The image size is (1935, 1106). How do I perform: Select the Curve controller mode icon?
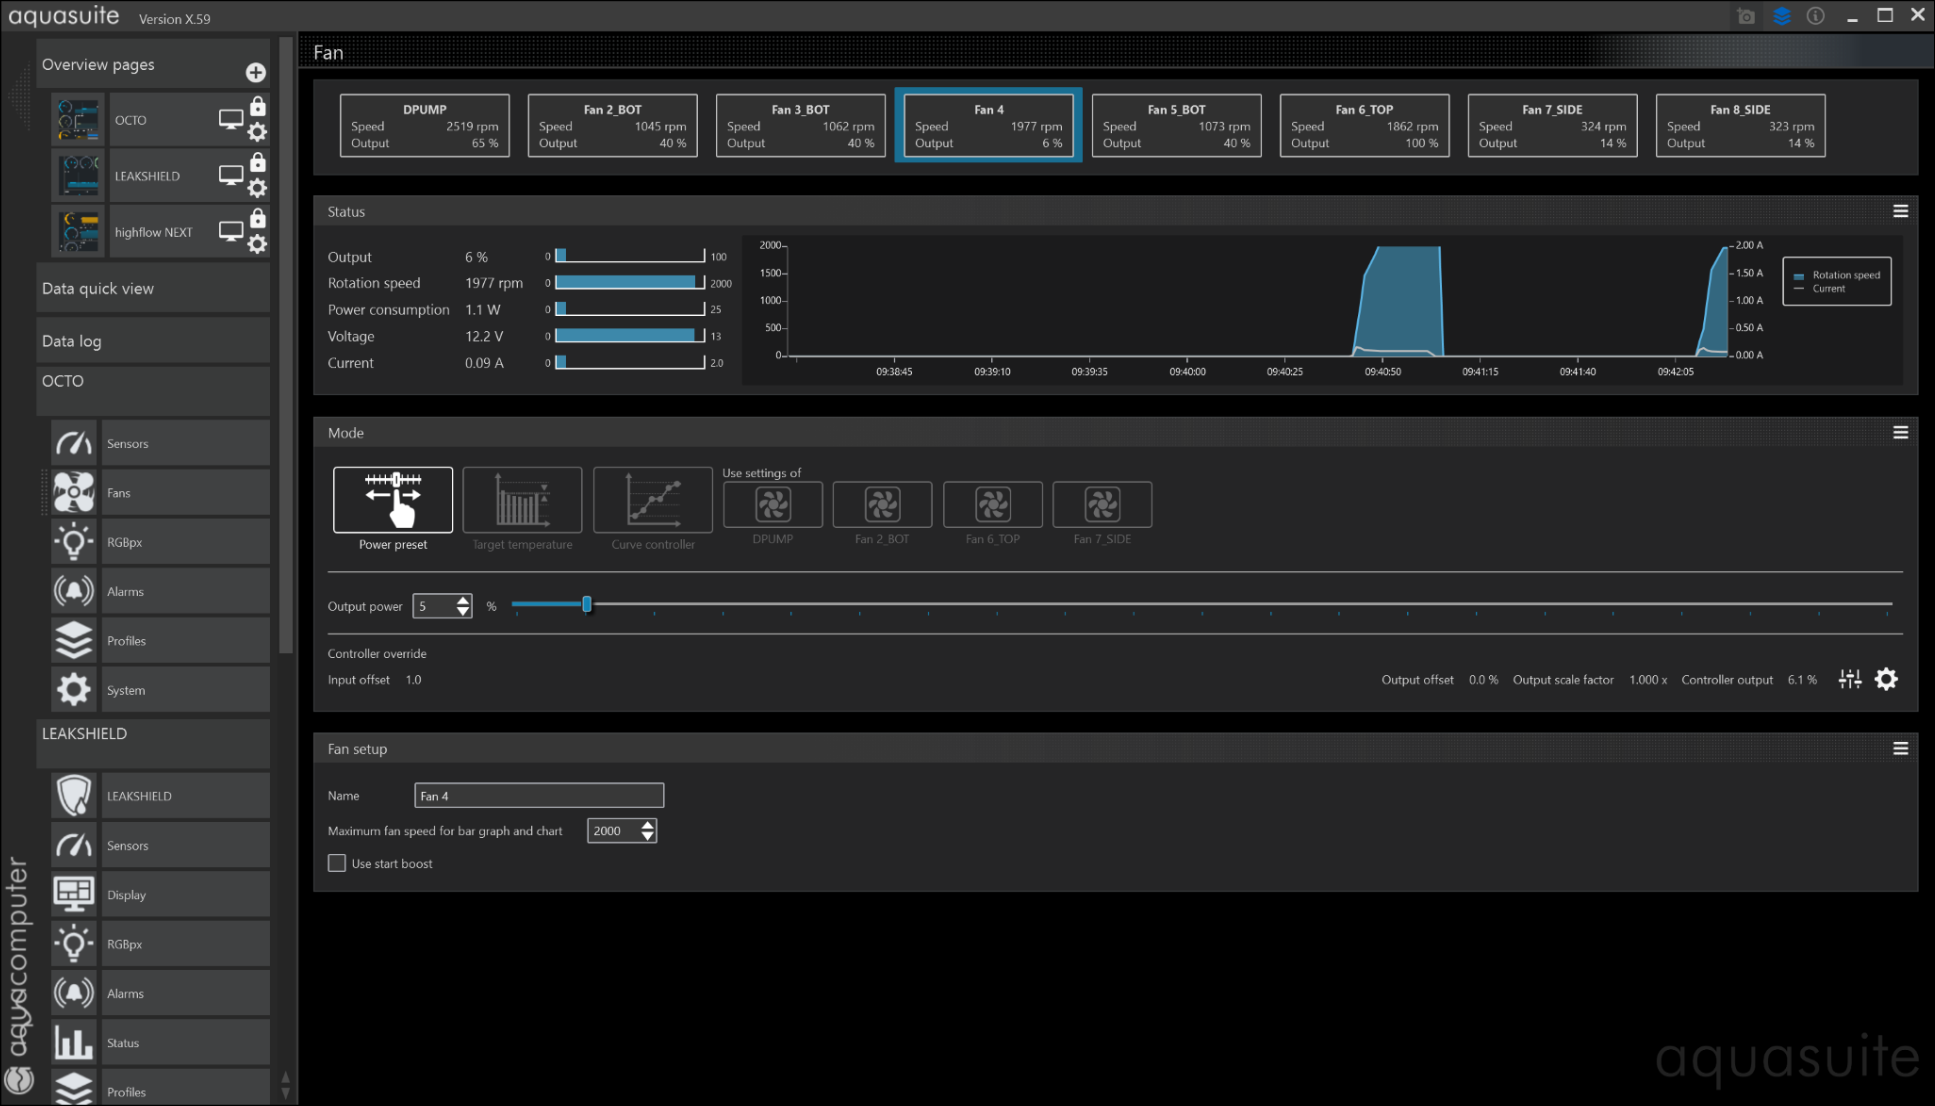(652, 499)
